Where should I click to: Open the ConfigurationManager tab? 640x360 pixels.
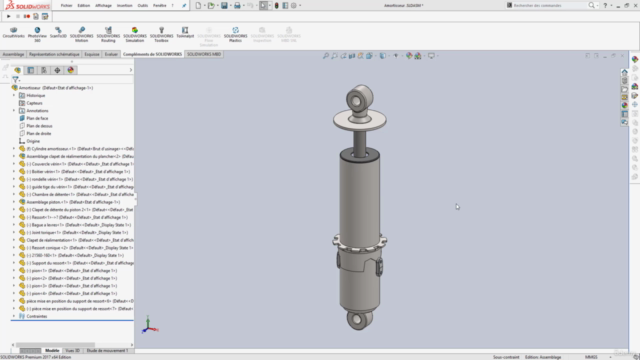point(44,70)
